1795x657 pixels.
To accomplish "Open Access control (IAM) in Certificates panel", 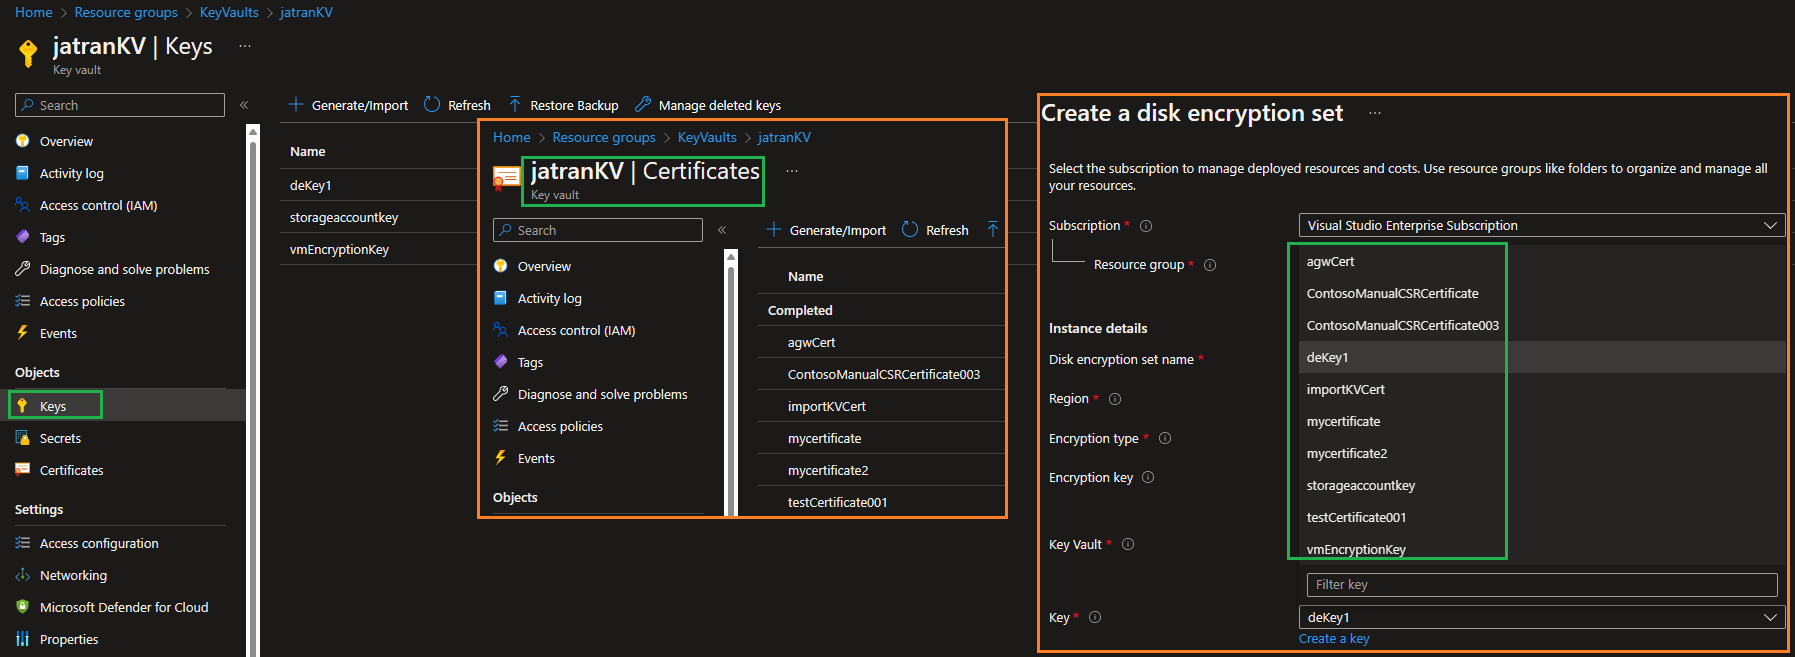I will tap(576, 330).
